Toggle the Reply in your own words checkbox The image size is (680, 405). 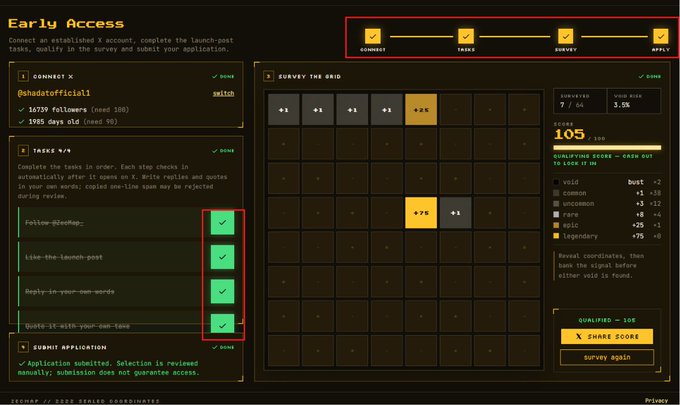tap(222, 291)
